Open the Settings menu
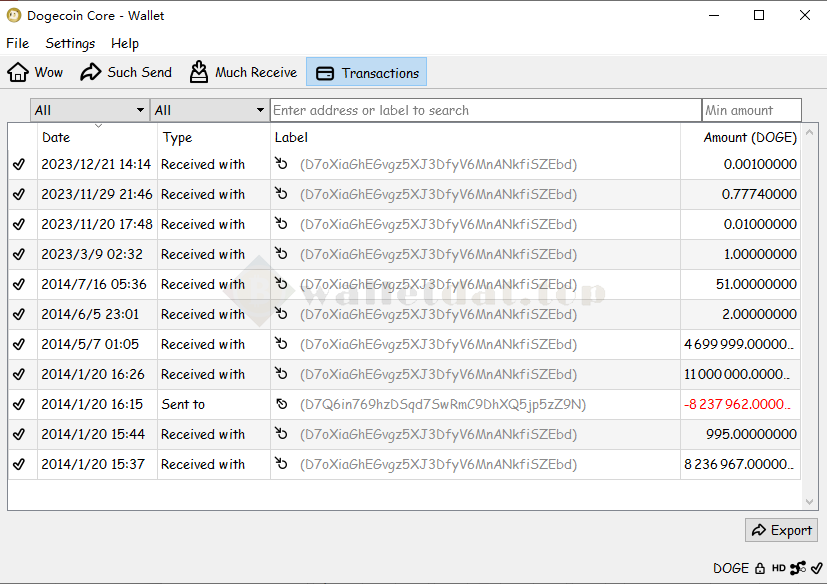 tap(70, 43)
